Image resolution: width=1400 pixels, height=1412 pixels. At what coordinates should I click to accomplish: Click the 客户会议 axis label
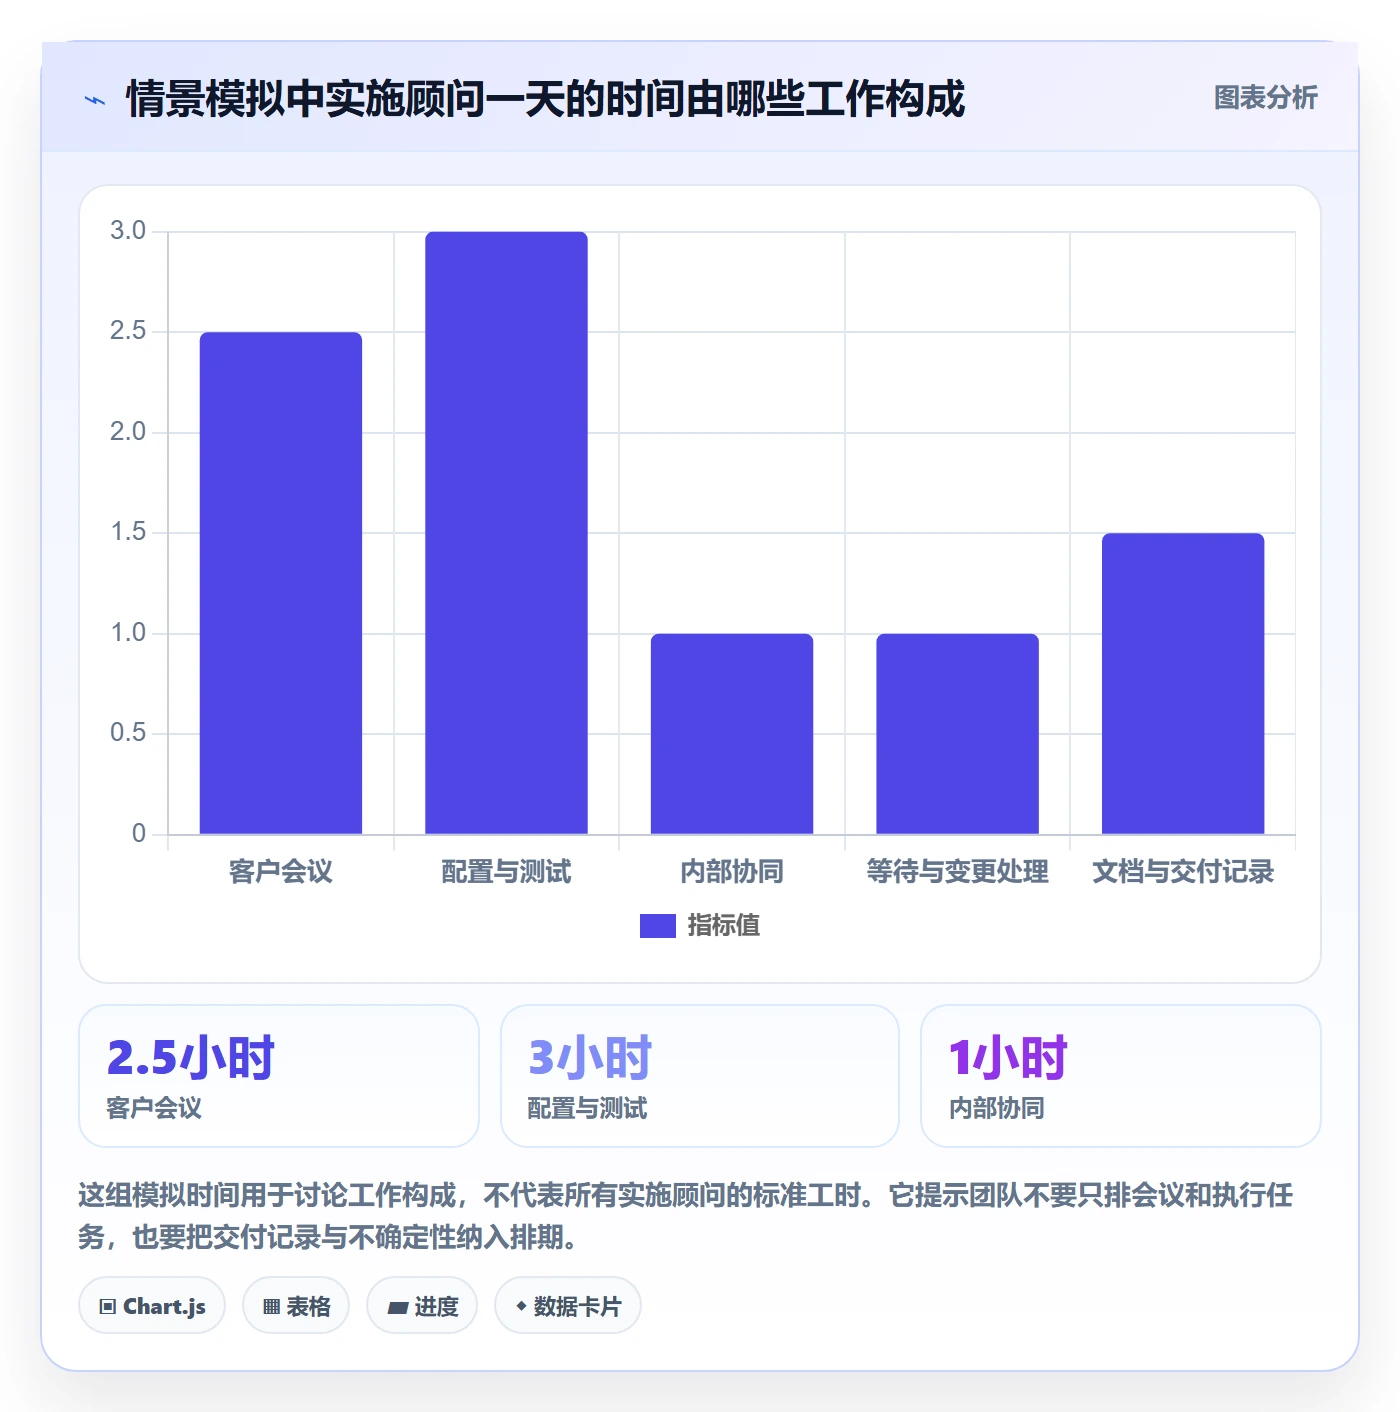(x=281, y=872)
